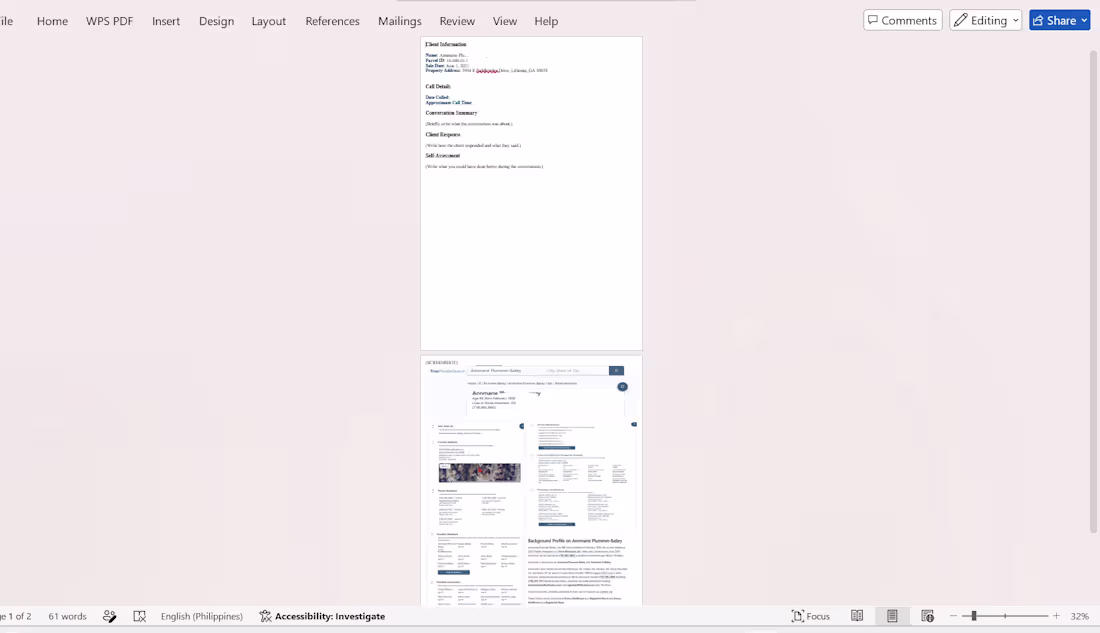
Task: Click the vertical document scrollbar
Action: pyautogui.click(x=1093, y=291)
